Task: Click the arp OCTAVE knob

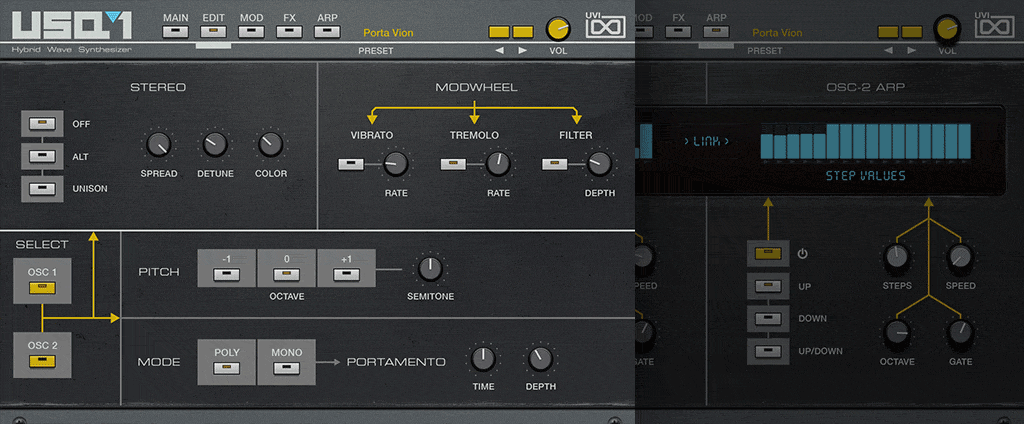Action: pos(897,333)
